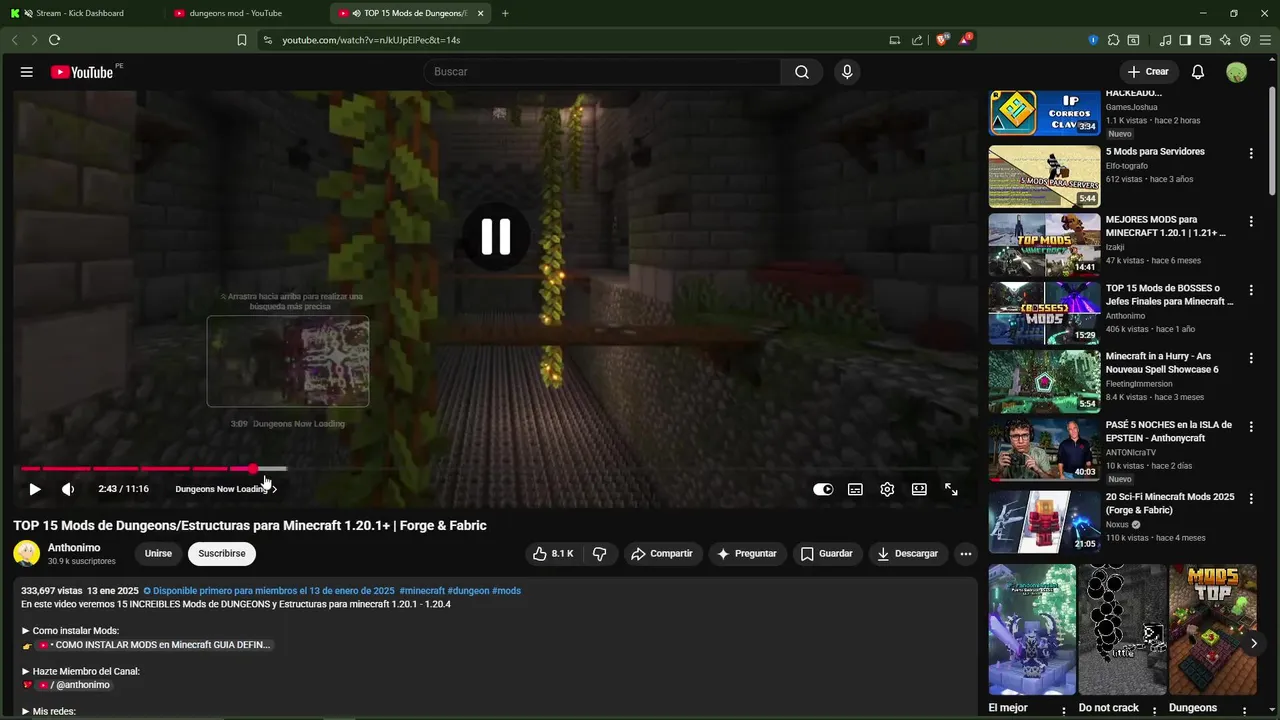
Task: Open browser extensions puzzle icon
Action: tap(1113, 40)
